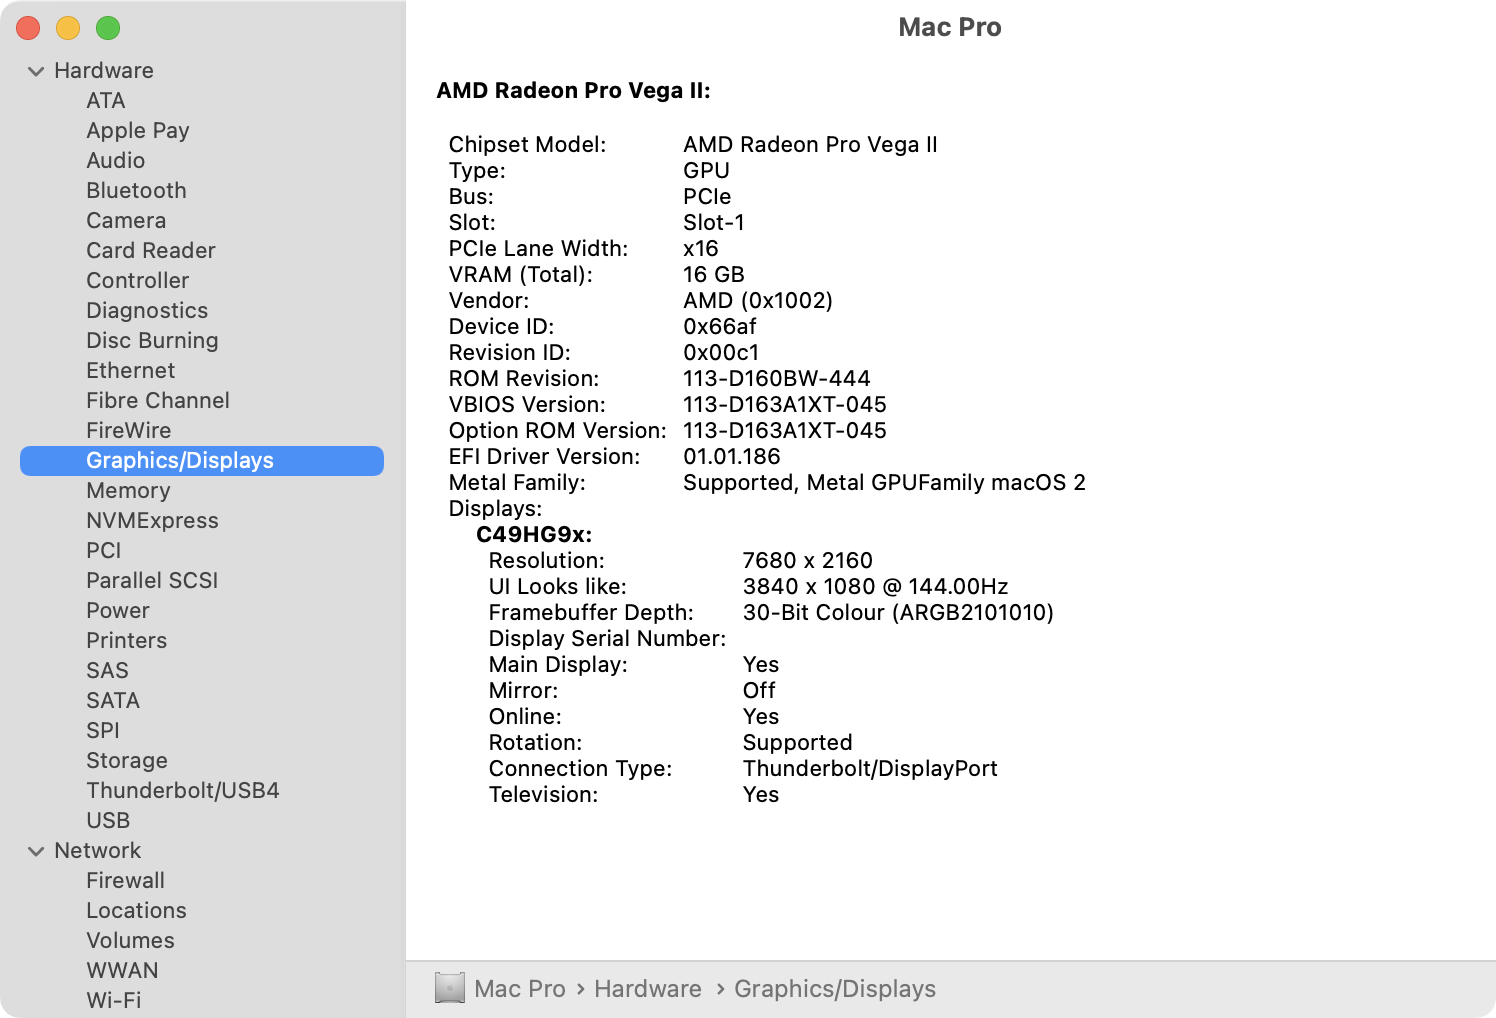Show SAS hardware information
Viewport: 1496px width, 1018px height.
pyautogui.click(x=108, y=671)
